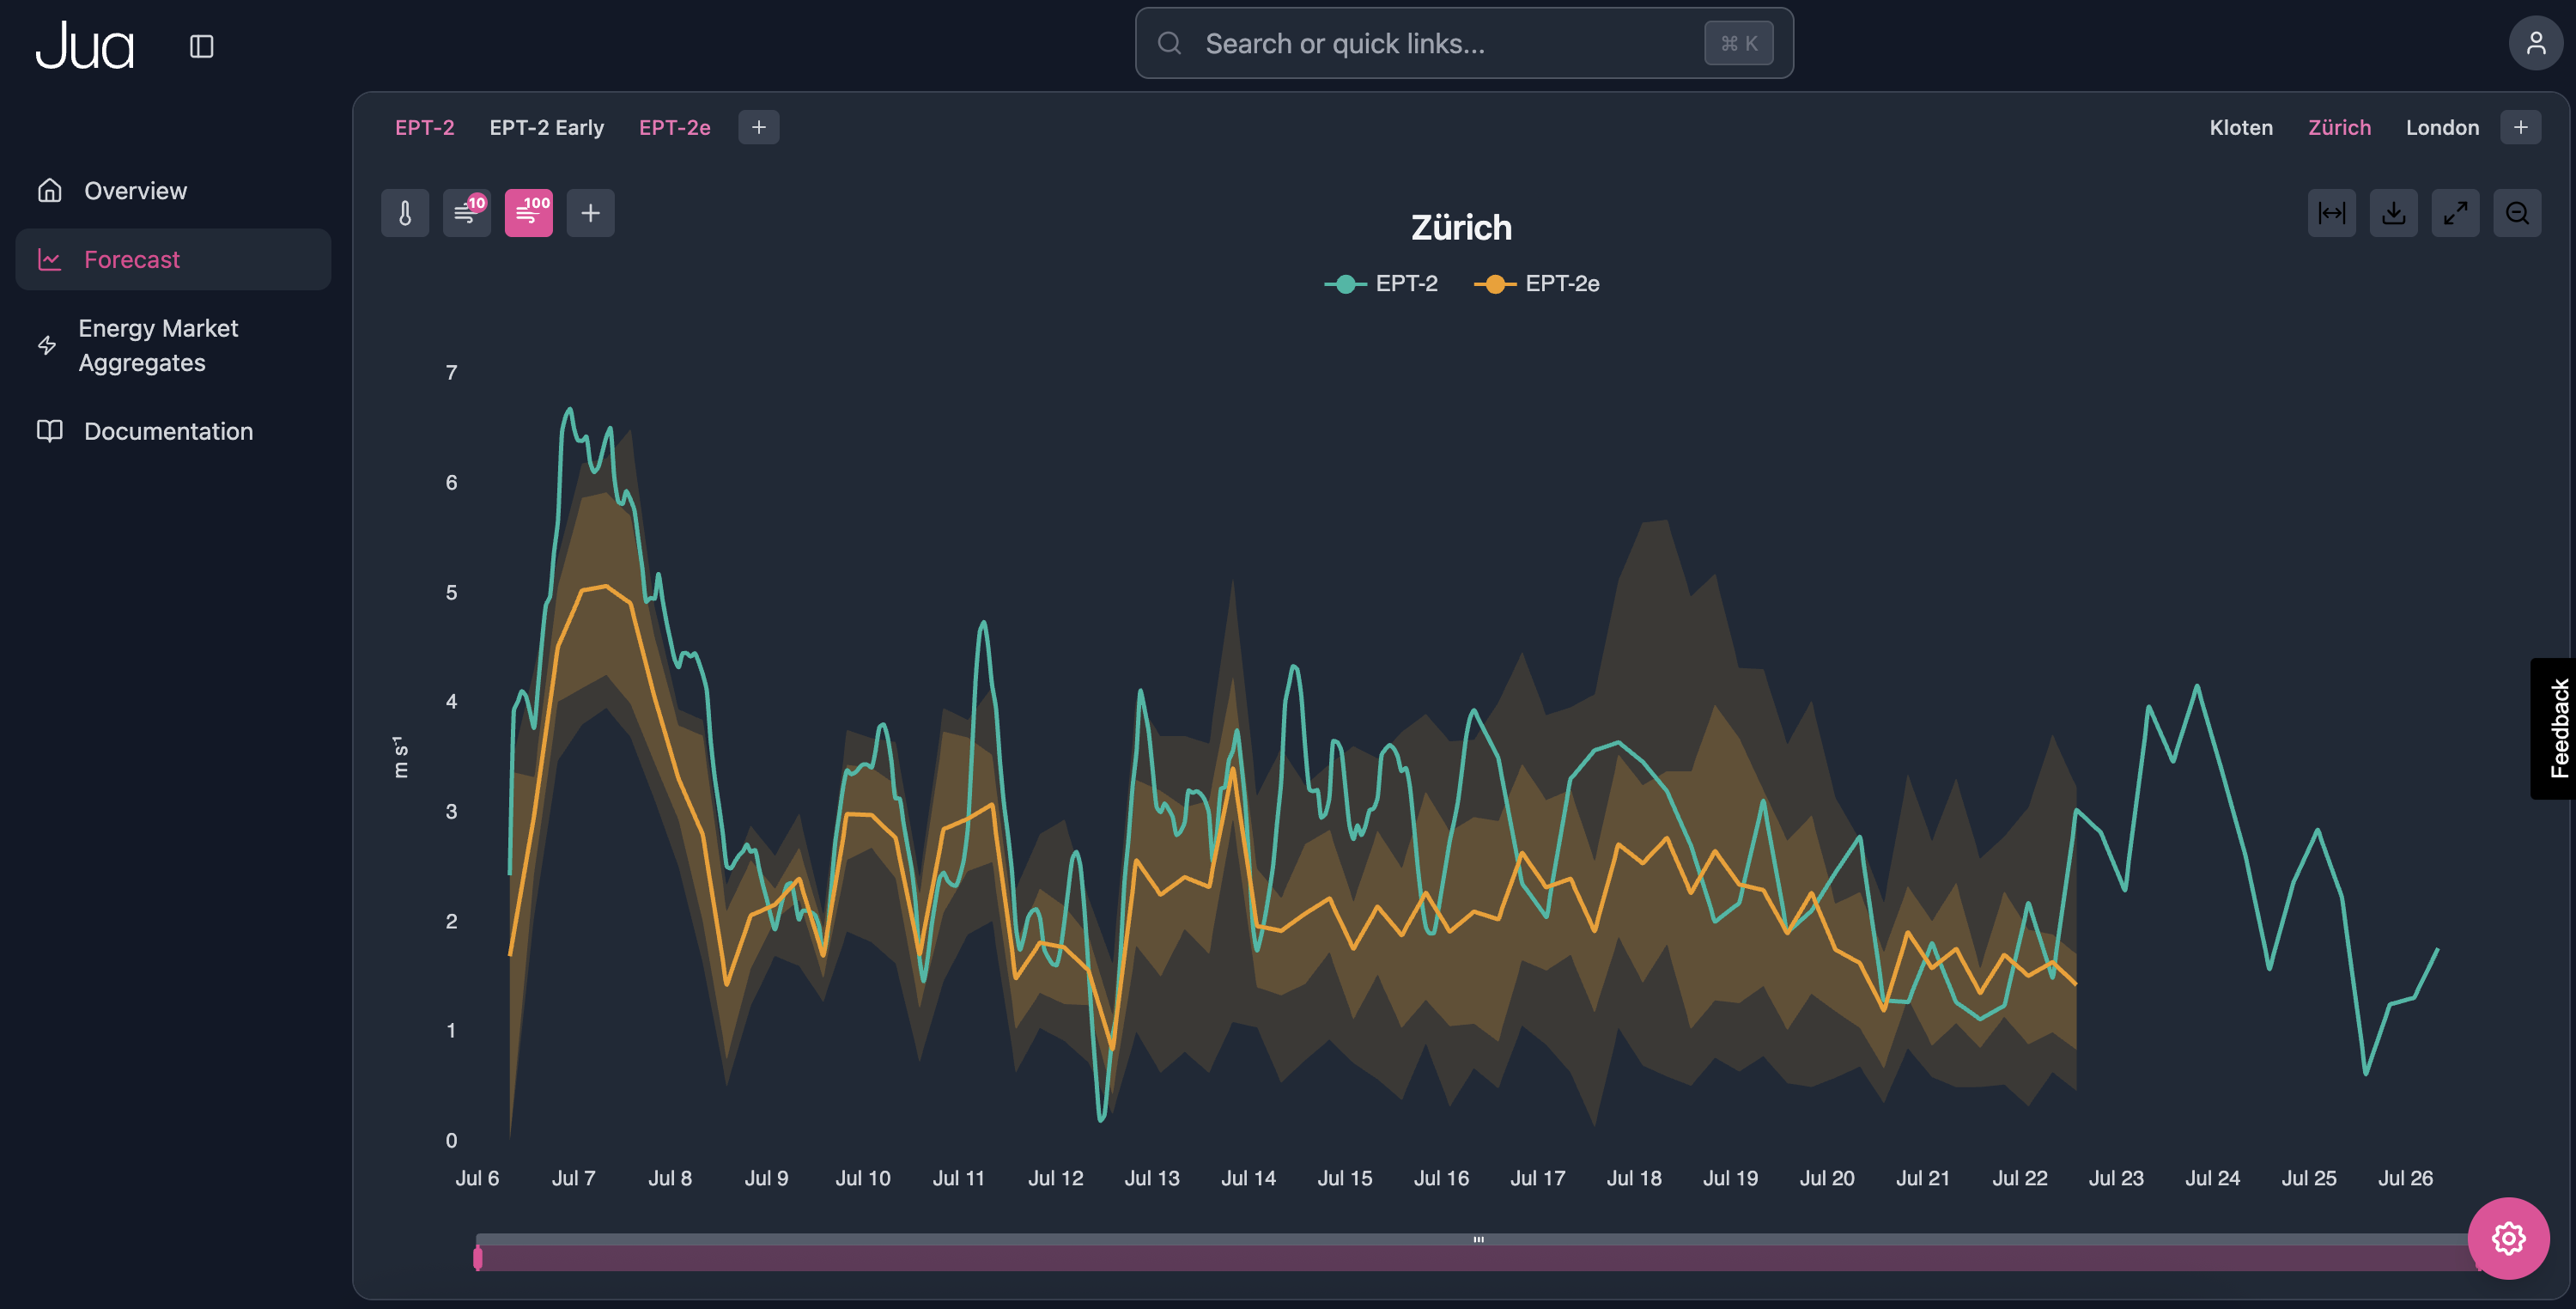The width and height of the screenshot is (2576, 1309).
Task: Open the pink settings gear button
Action: (2508, 1238)
